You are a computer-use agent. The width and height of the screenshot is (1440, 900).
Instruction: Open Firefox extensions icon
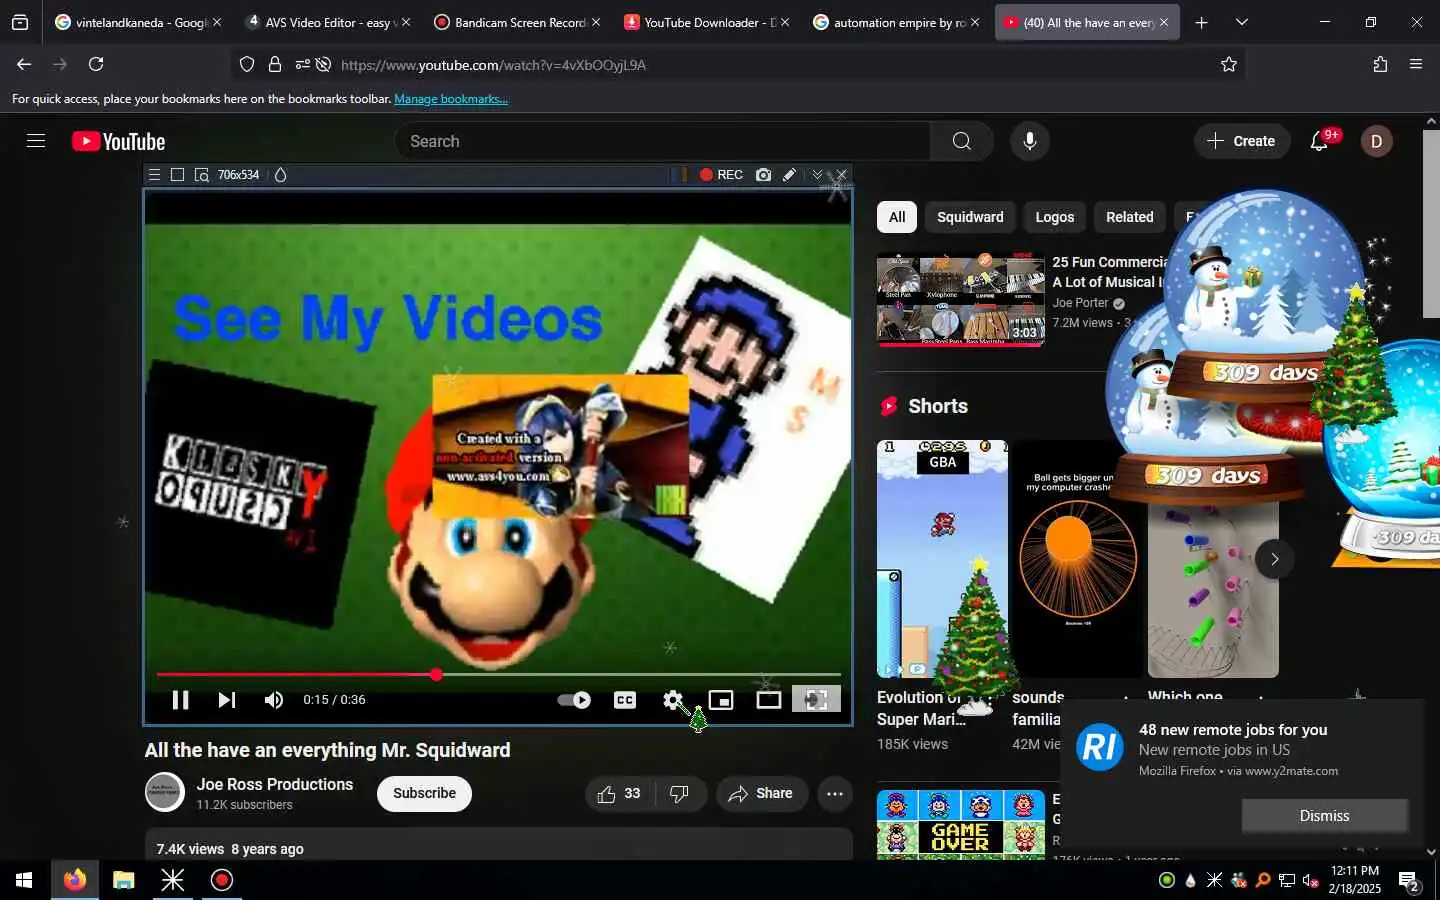1380,64
